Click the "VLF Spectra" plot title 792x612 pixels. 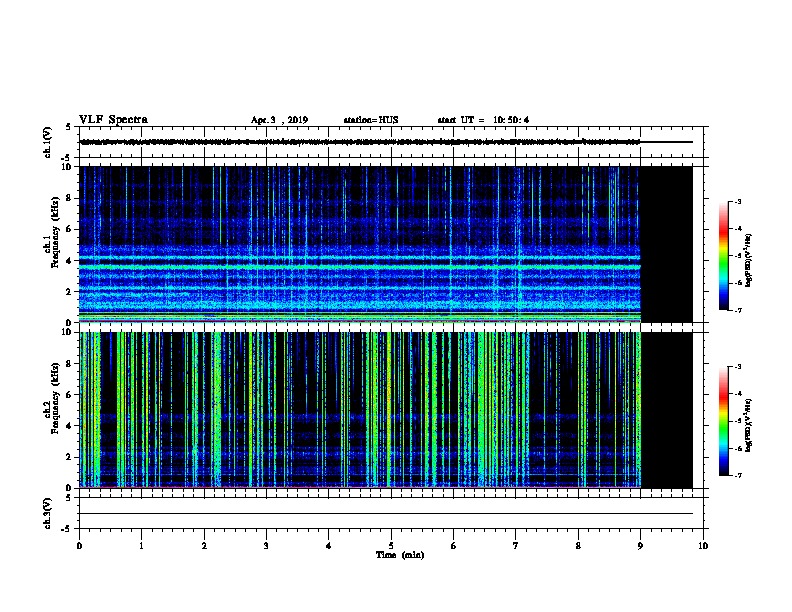pos(113,120)
